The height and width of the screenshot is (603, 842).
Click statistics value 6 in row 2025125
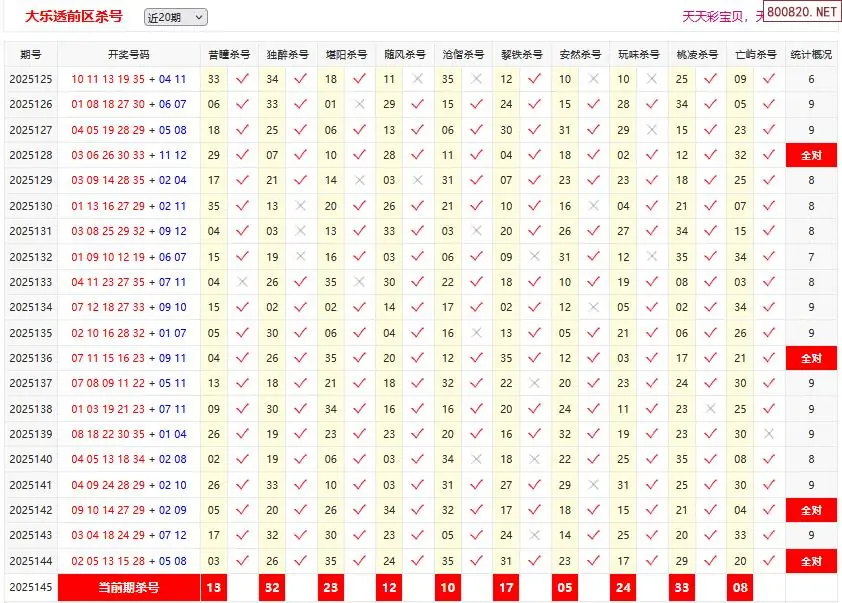pos(811,79)
